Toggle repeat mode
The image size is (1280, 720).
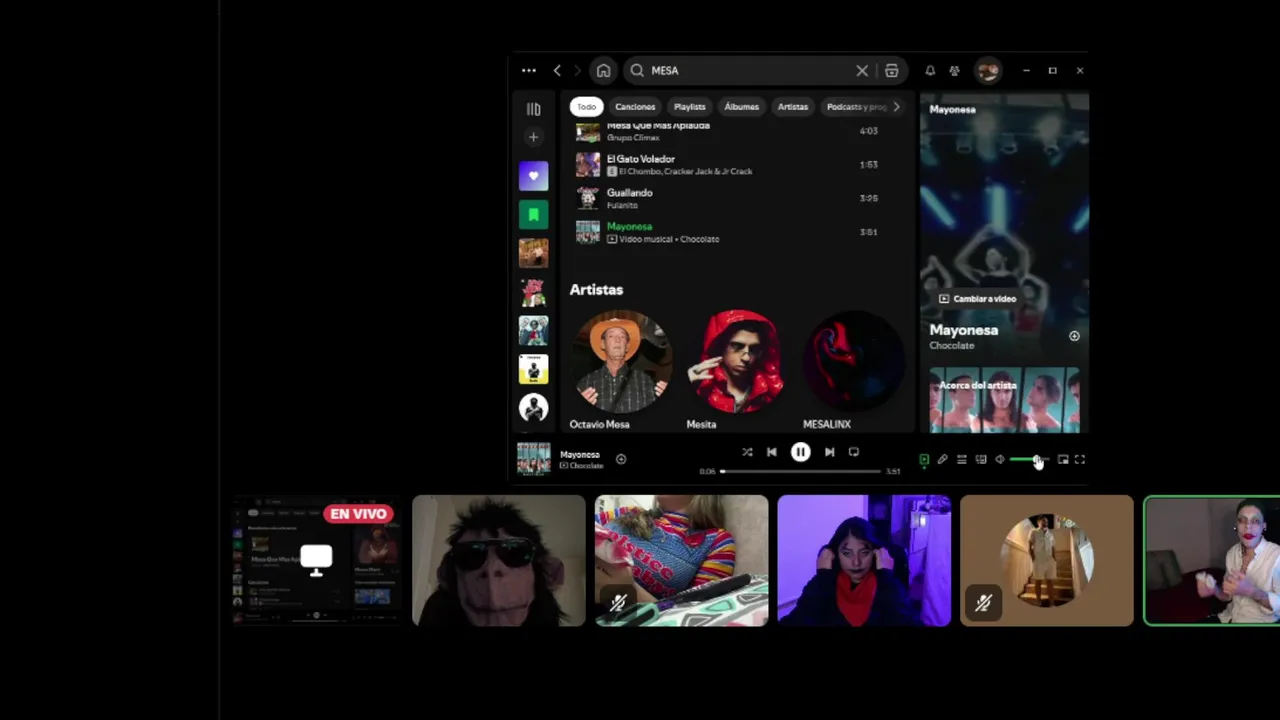coord(854,452)
